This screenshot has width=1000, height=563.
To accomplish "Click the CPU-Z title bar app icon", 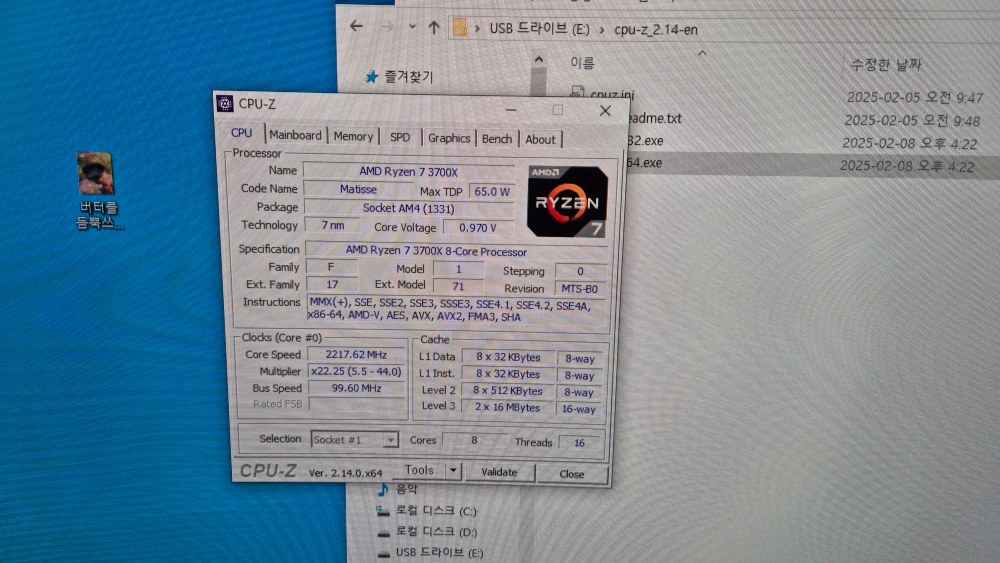I will pyautogui.click(x=224, y=103).
